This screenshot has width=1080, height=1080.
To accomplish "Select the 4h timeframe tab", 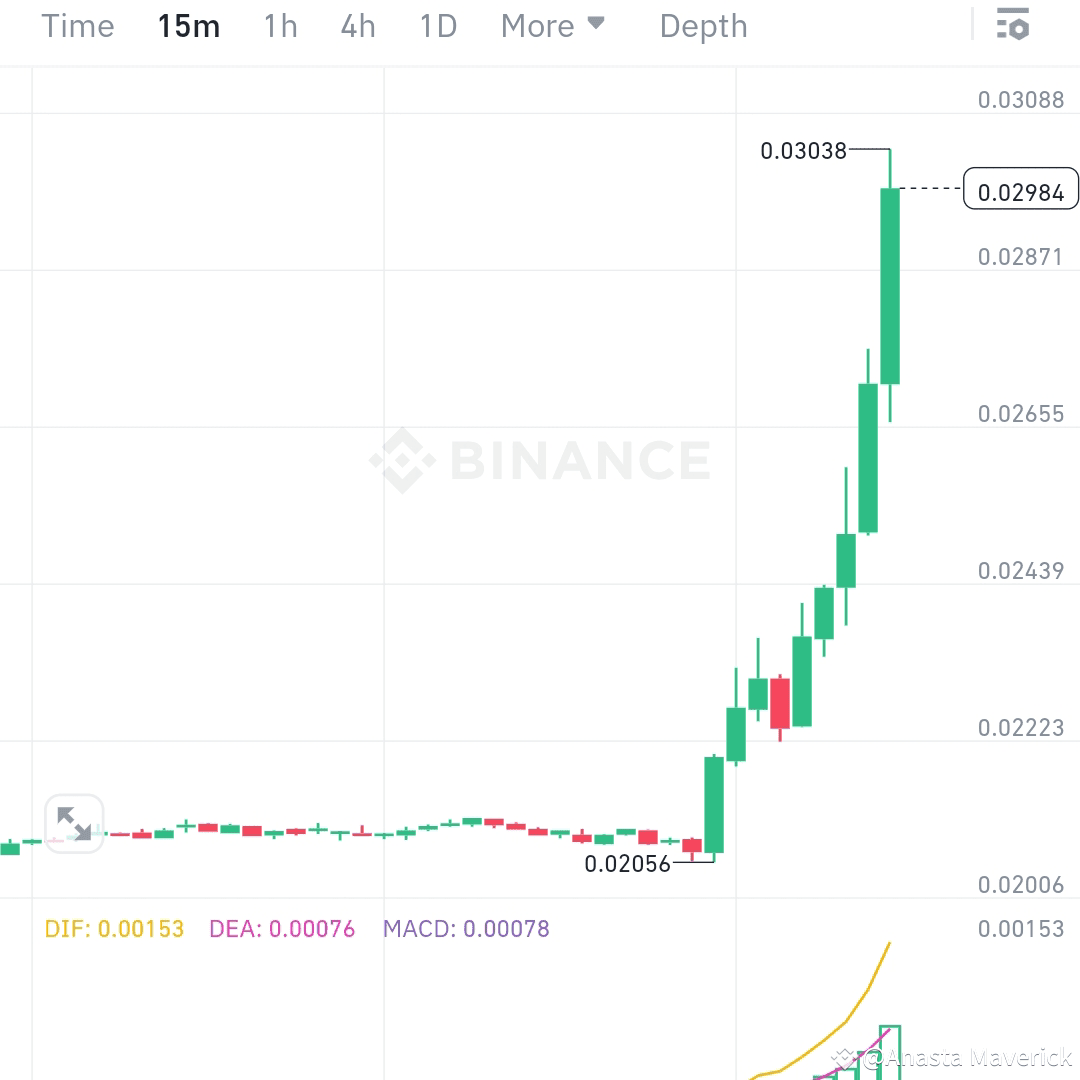I will [x=357, y=26].
